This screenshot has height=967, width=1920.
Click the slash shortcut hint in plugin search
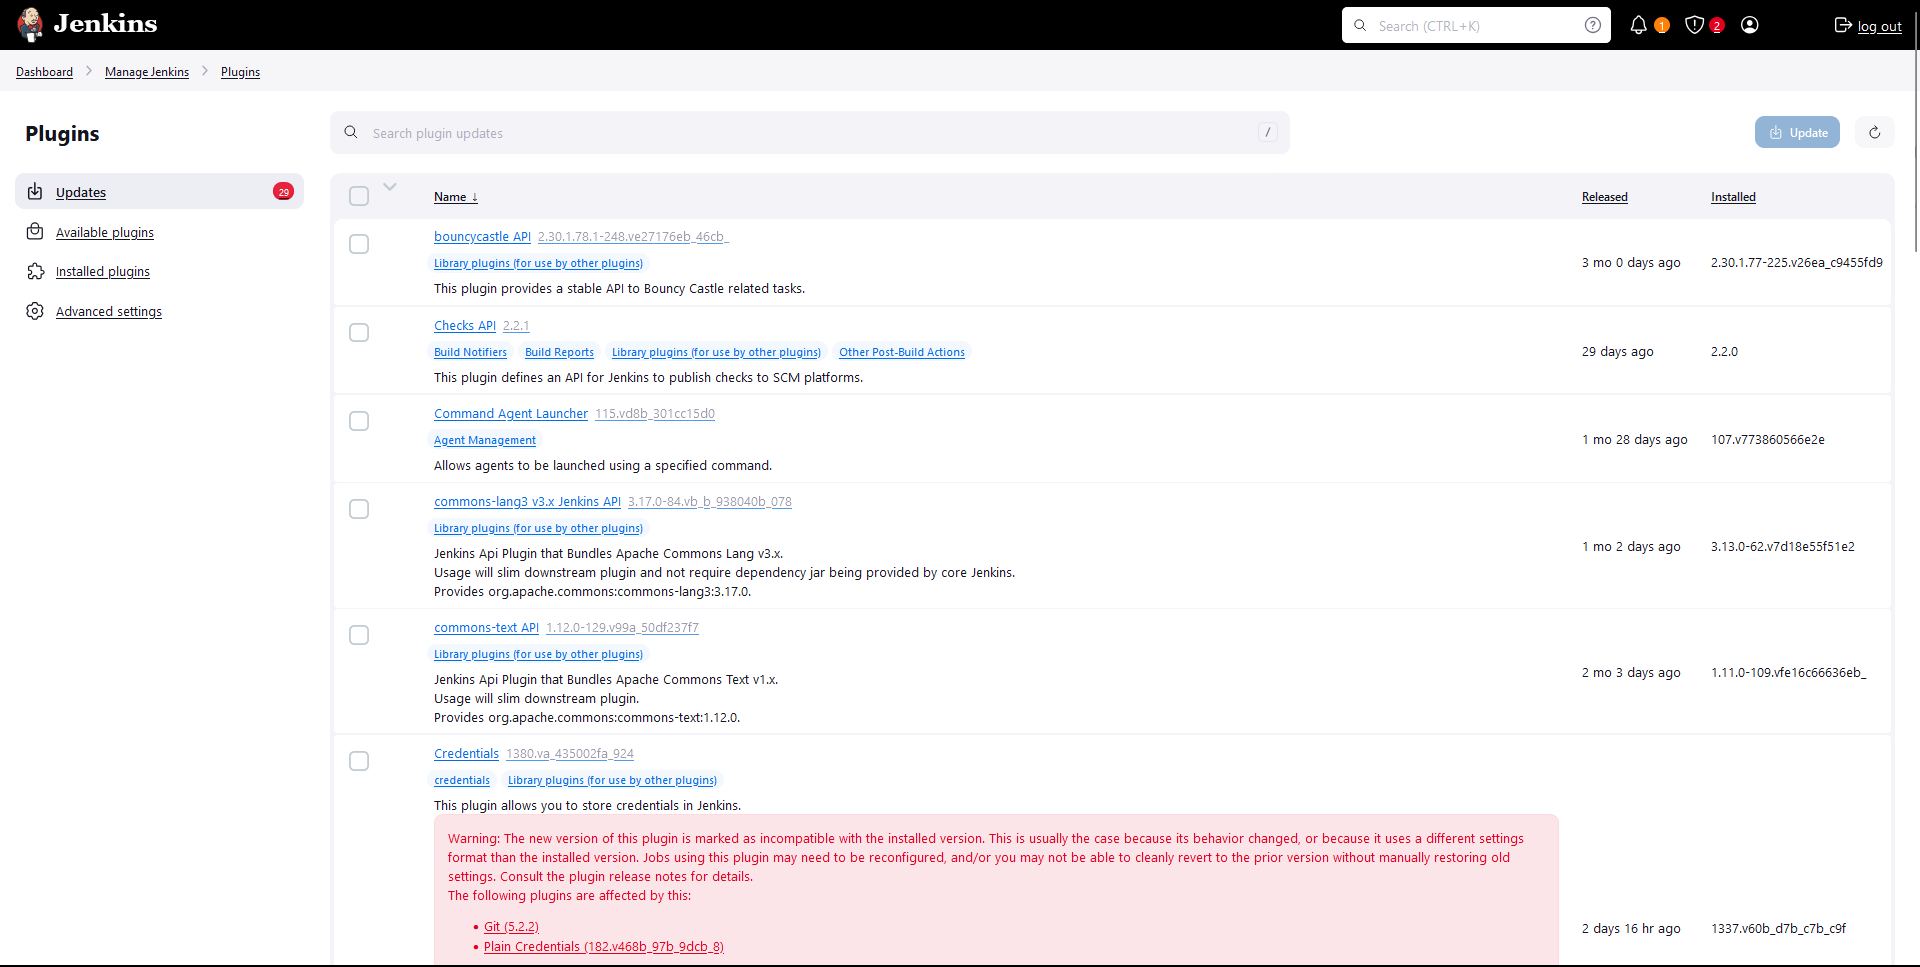(1268, 132)
